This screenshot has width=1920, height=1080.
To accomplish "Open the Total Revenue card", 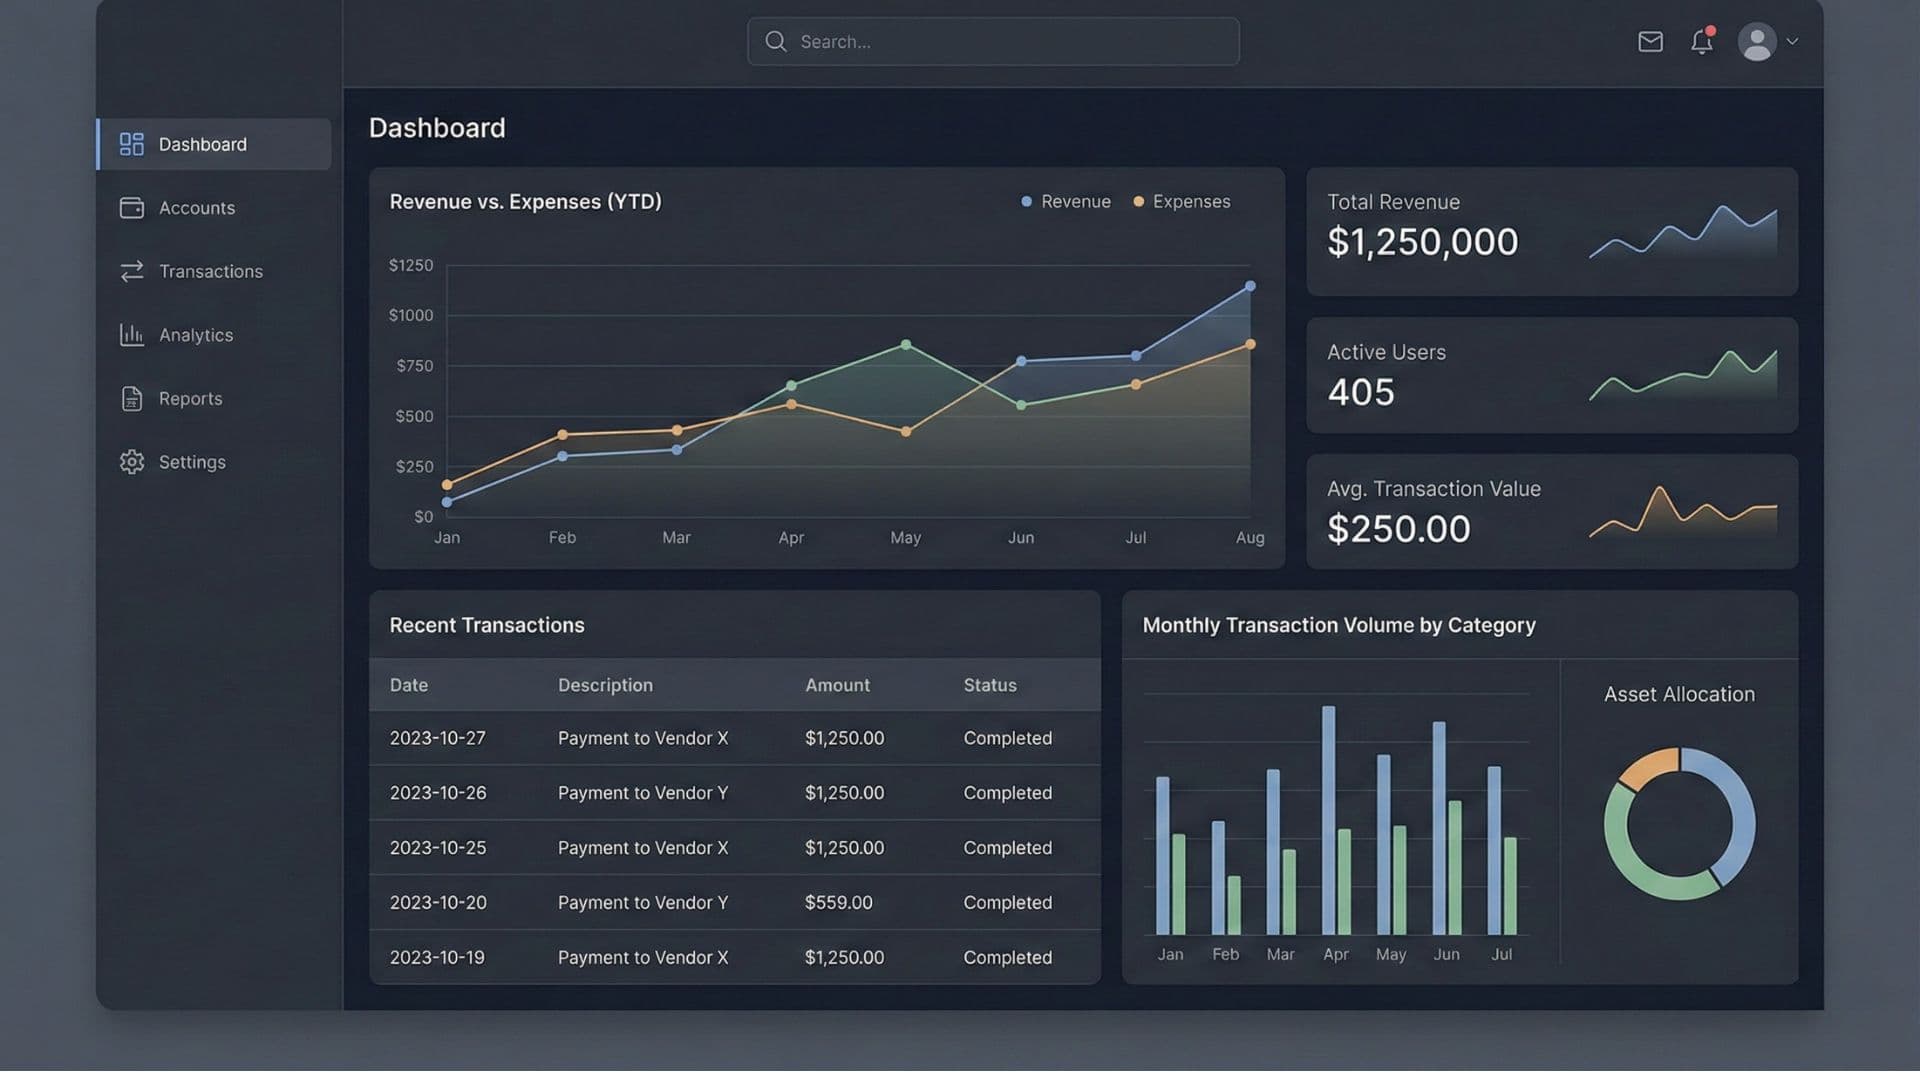I will coord(1551,232).
